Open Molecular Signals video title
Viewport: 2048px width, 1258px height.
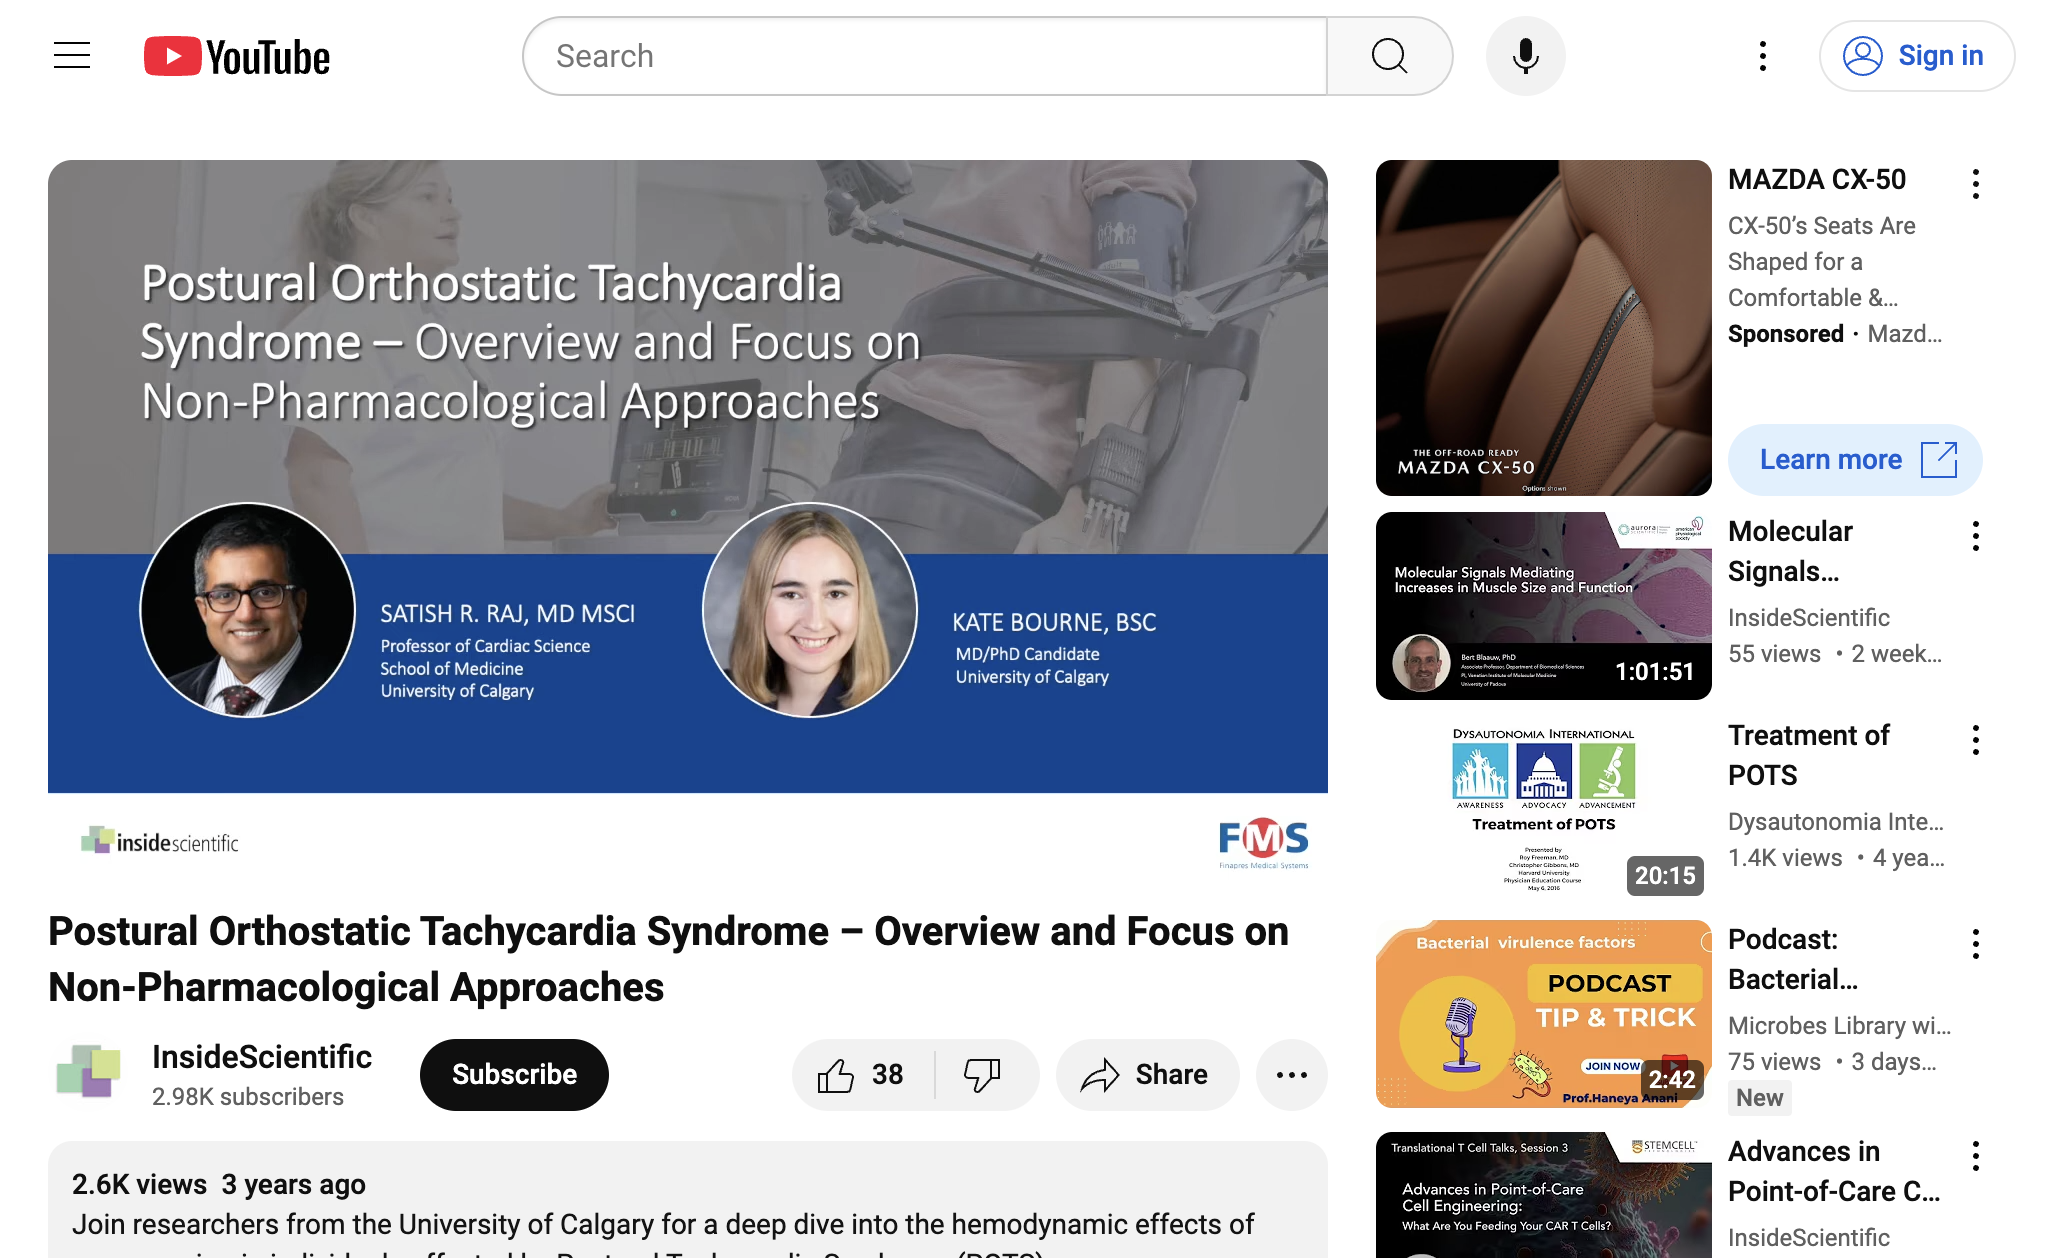coord(1790,551)
